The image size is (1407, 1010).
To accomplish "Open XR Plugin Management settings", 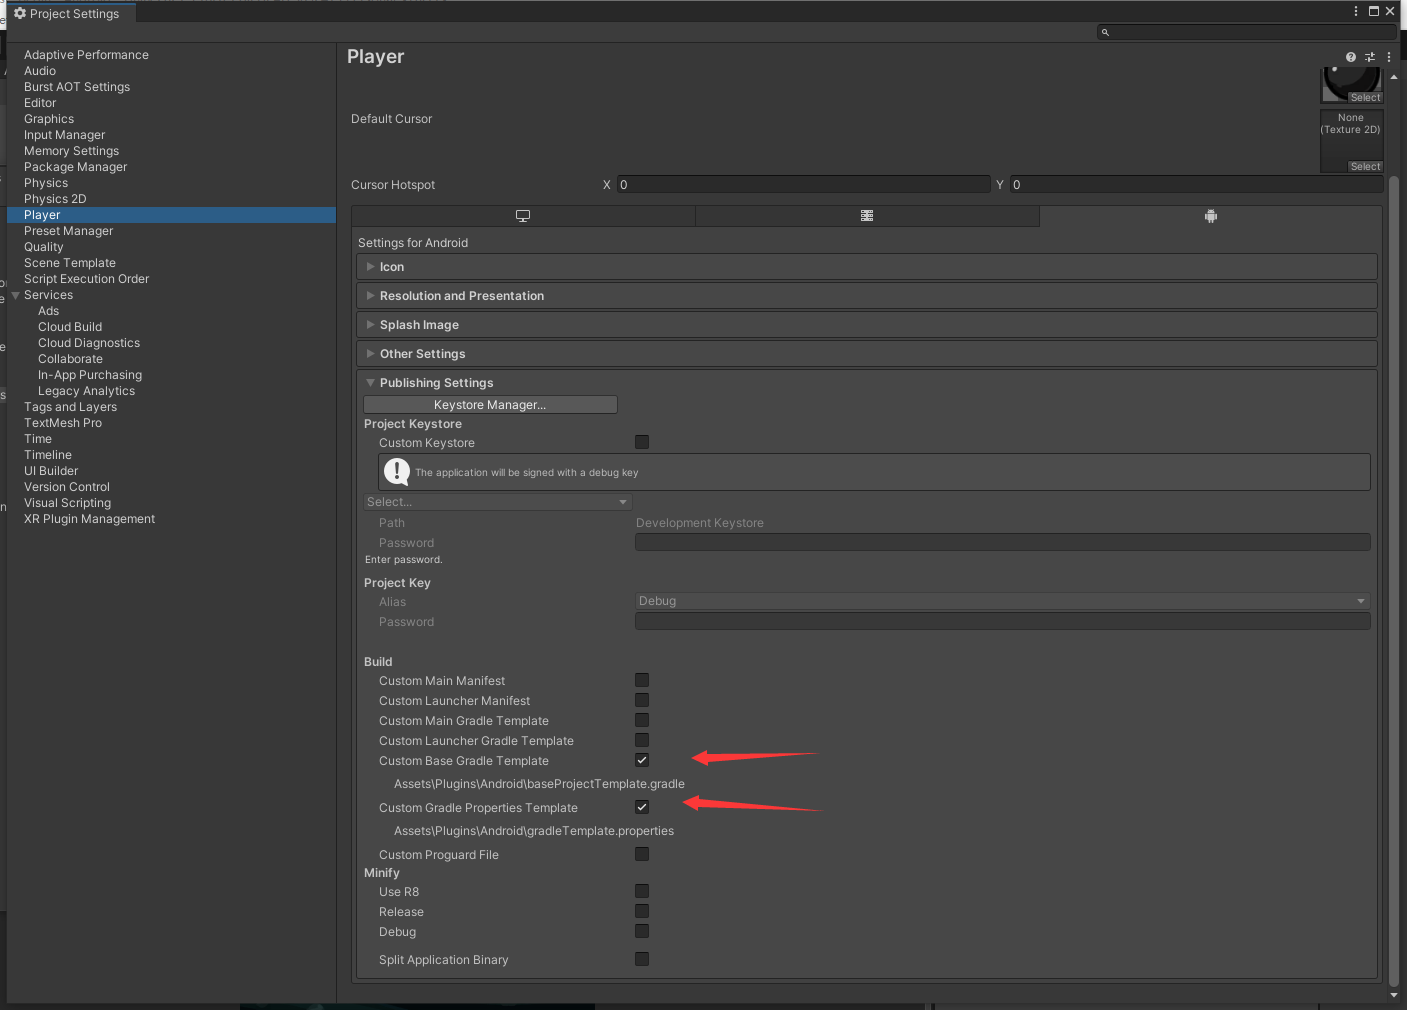I will pyautogui.click(x=89, y=519).
